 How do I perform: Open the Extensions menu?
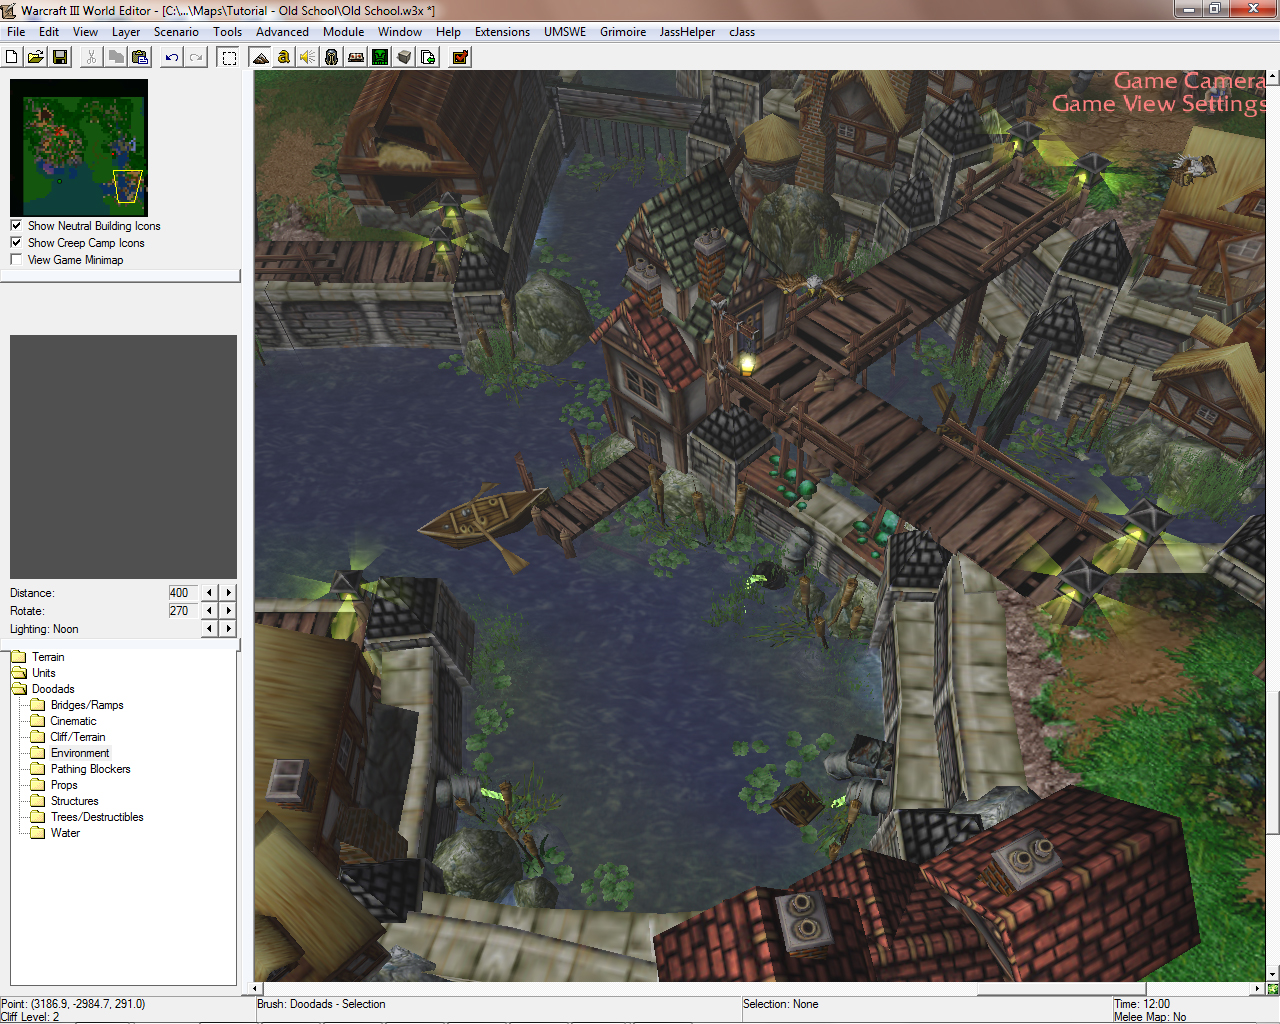[x=502, y=32]
